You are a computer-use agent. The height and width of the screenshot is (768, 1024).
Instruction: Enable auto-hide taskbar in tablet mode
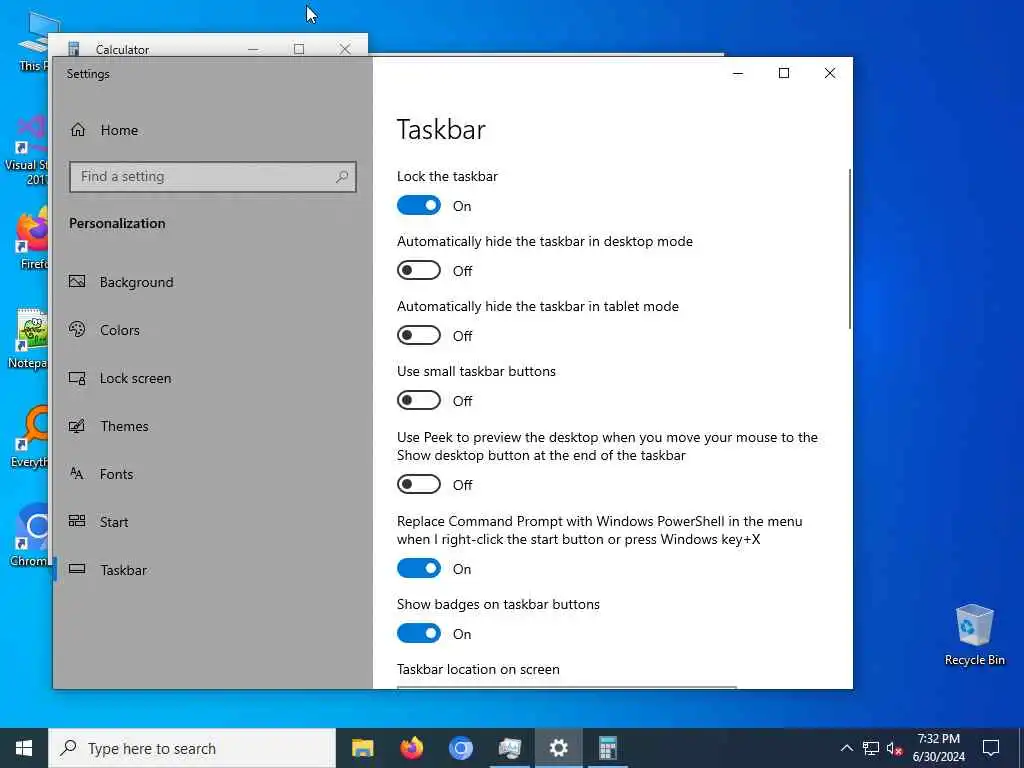419,336
